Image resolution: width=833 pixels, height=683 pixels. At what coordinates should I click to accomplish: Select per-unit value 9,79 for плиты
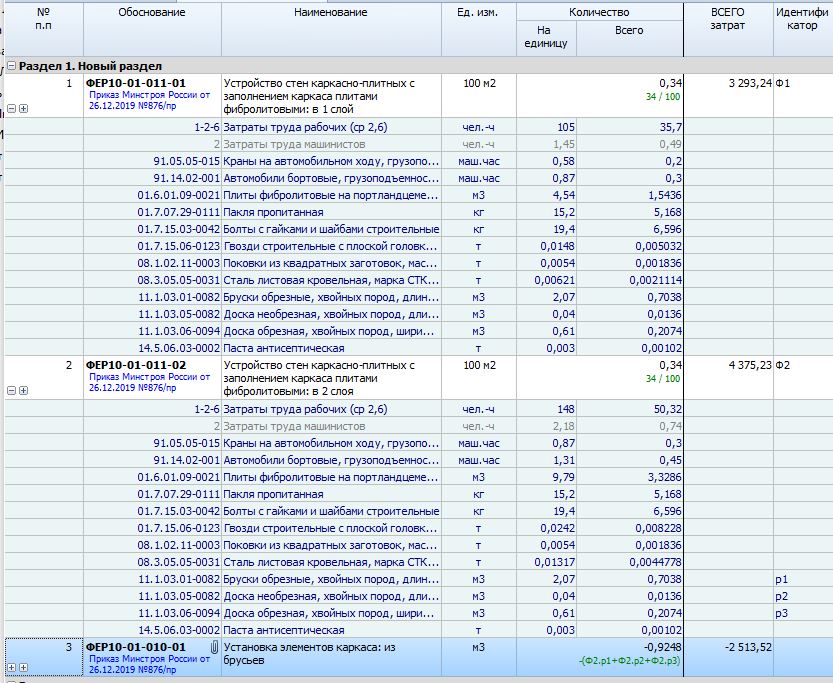tap(564, 477)
